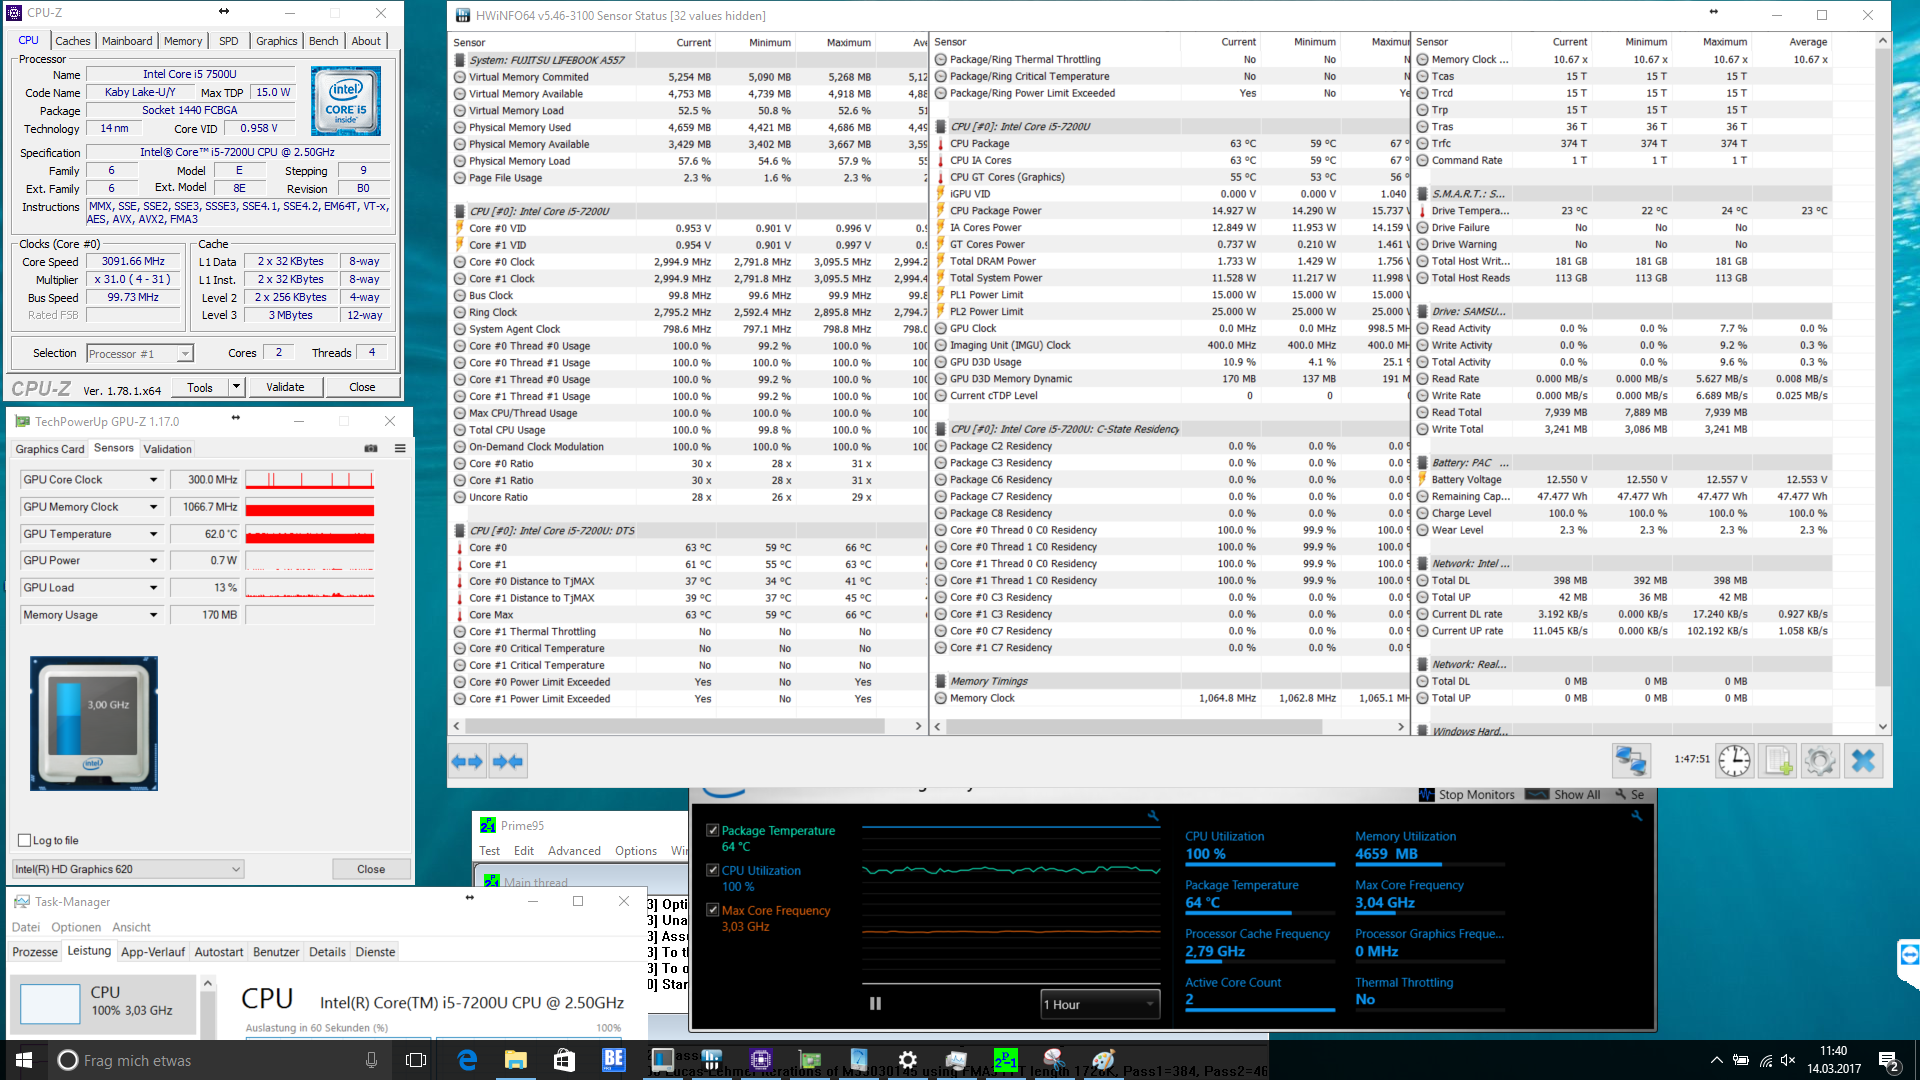
Task: Click the HWiNFO remote network computers icon
Action: point(1631,761)
